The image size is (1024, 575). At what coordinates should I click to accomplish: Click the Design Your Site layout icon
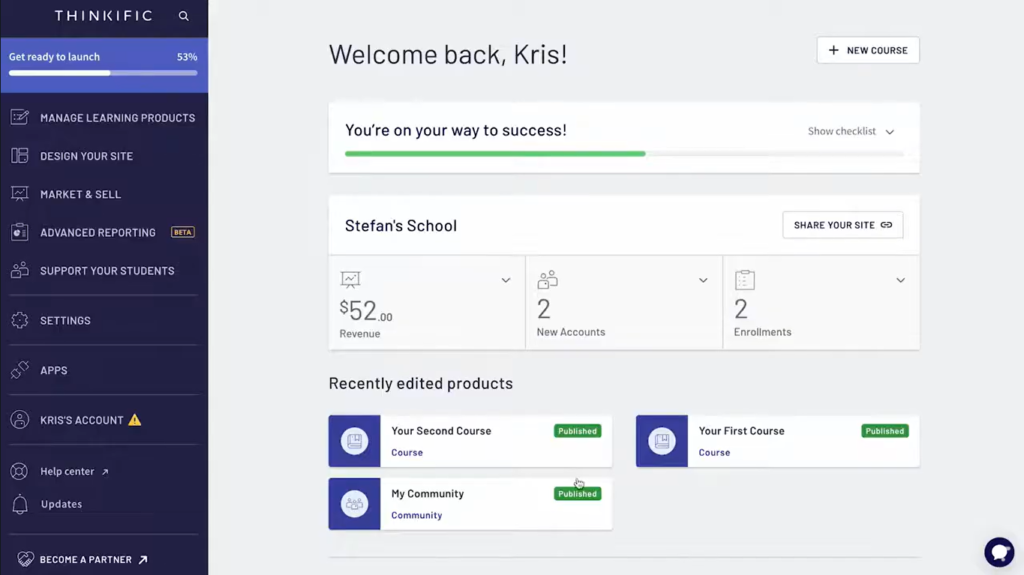pos(20,156)
